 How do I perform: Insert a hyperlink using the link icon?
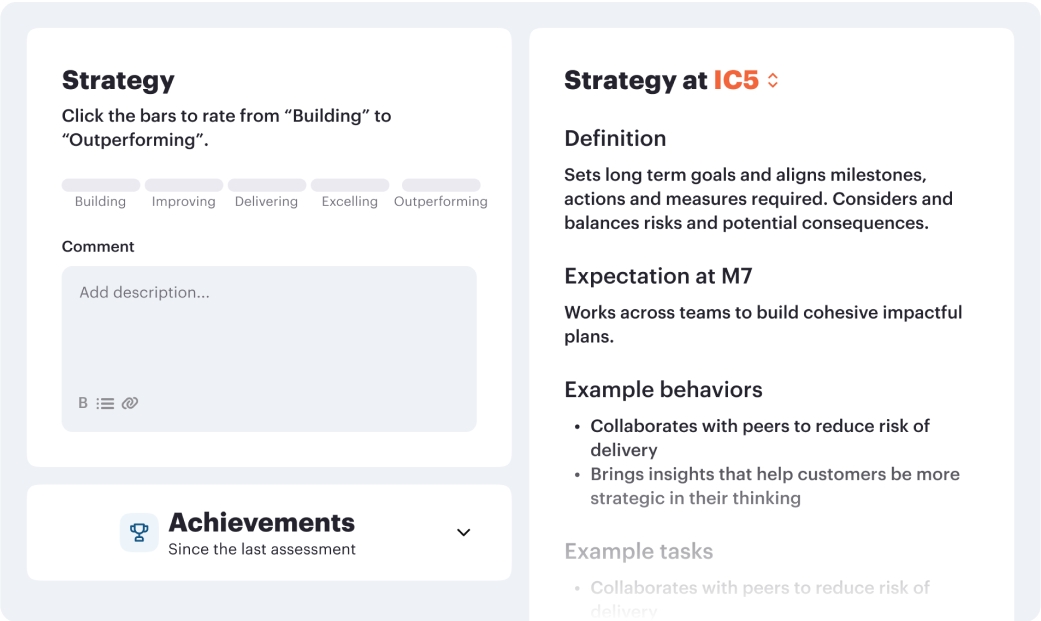click(x=129, y=403)
